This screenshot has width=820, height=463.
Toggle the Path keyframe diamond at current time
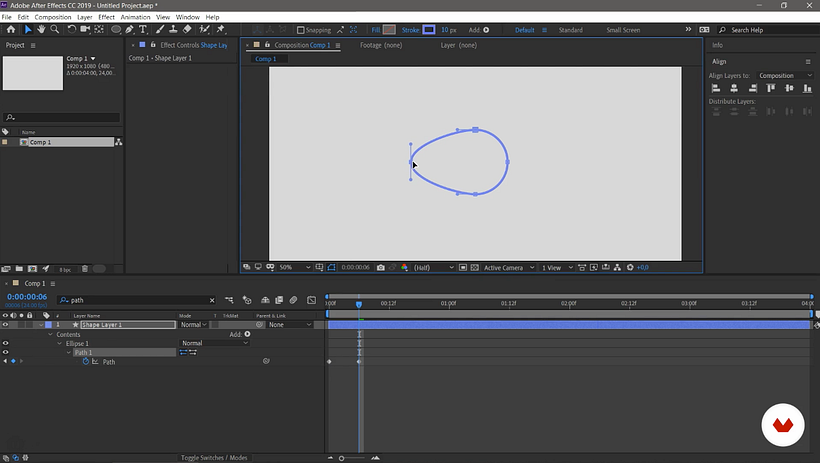[13, 362]
